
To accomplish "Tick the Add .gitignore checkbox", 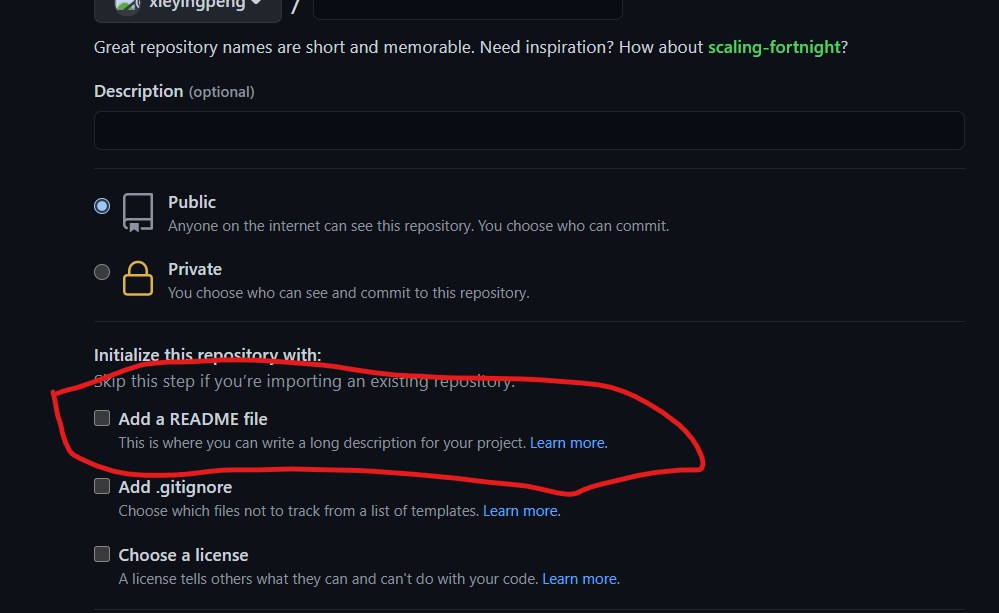I will coord(102,486).
